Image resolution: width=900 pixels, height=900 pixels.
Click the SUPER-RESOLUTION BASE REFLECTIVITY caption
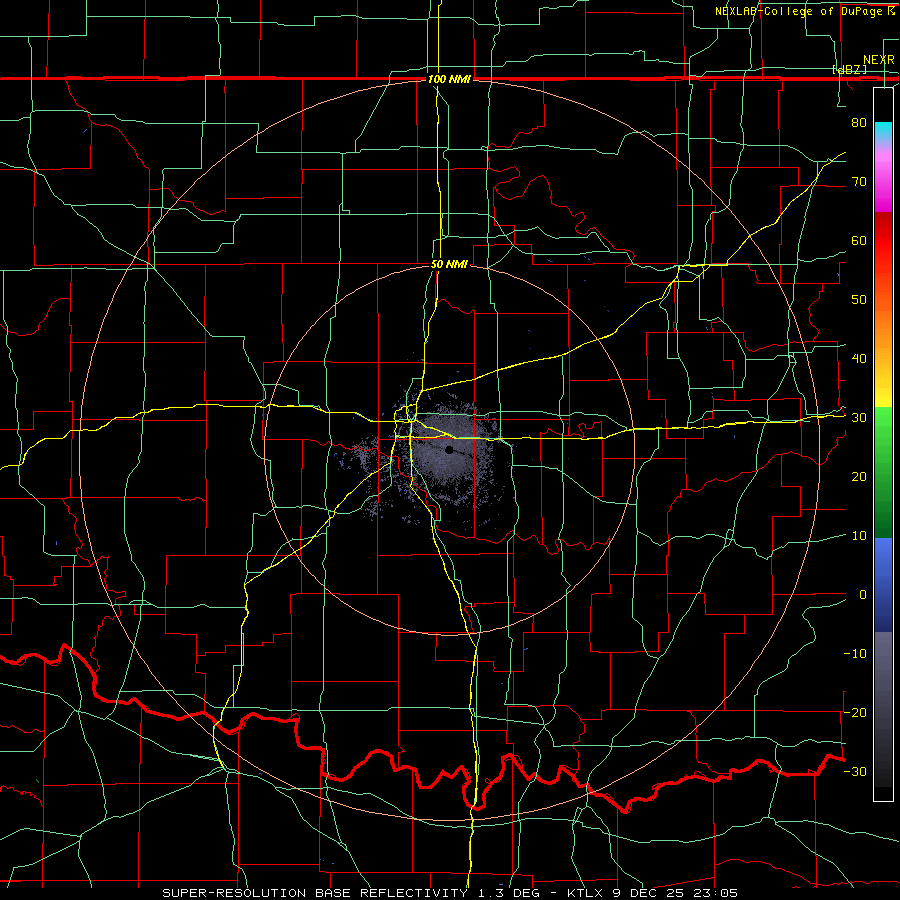(315, 893)
